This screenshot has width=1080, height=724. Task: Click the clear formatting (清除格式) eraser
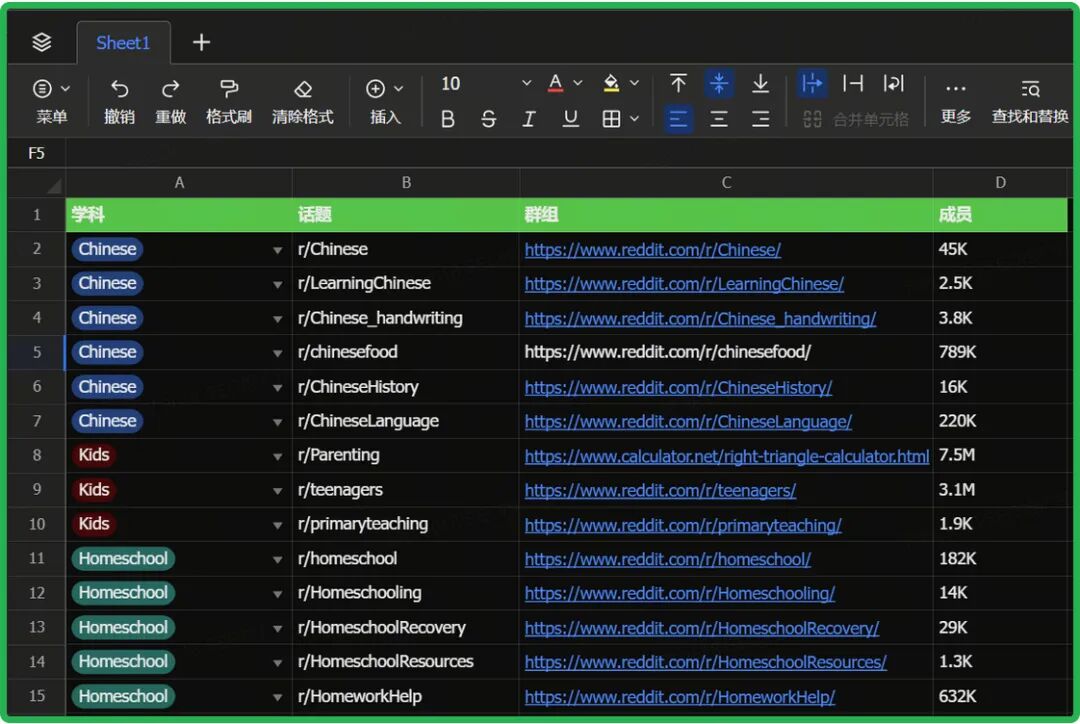[x=303, y=89]
